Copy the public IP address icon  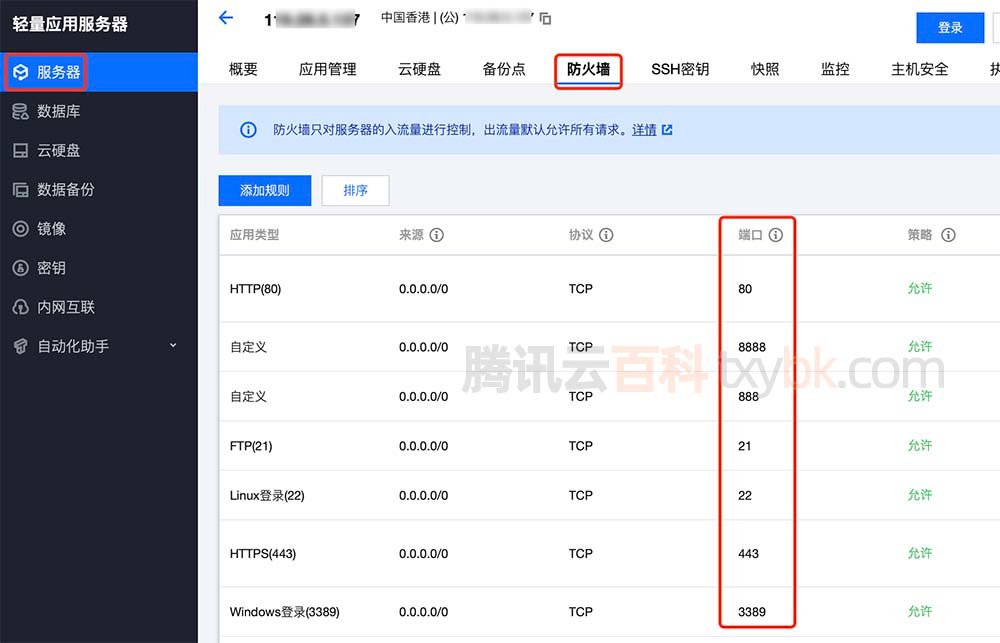545,18
